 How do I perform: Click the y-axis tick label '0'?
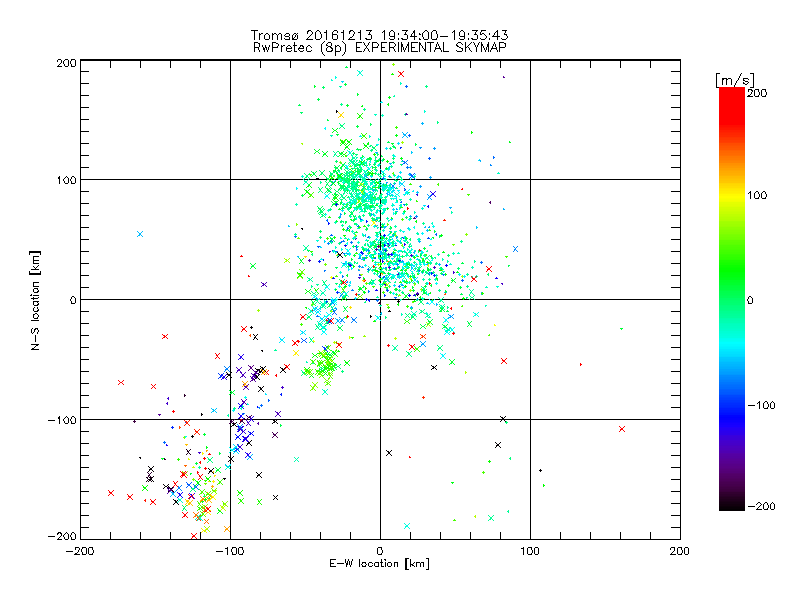click(73, 300)
